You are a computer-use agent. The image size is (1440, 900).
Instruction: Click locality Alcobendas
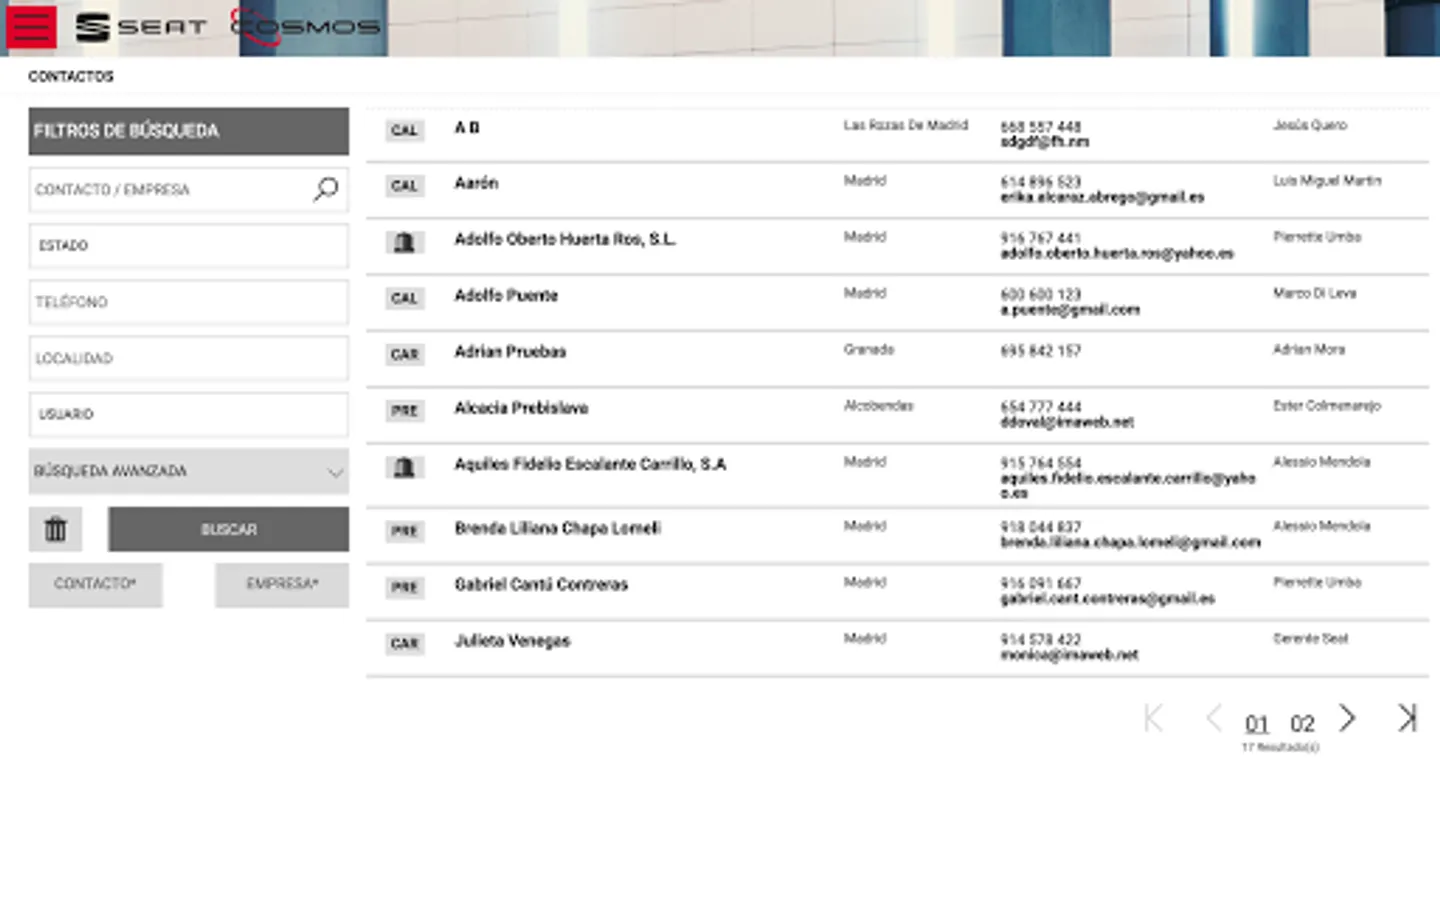pyautogui.click(x=878, y=405)
